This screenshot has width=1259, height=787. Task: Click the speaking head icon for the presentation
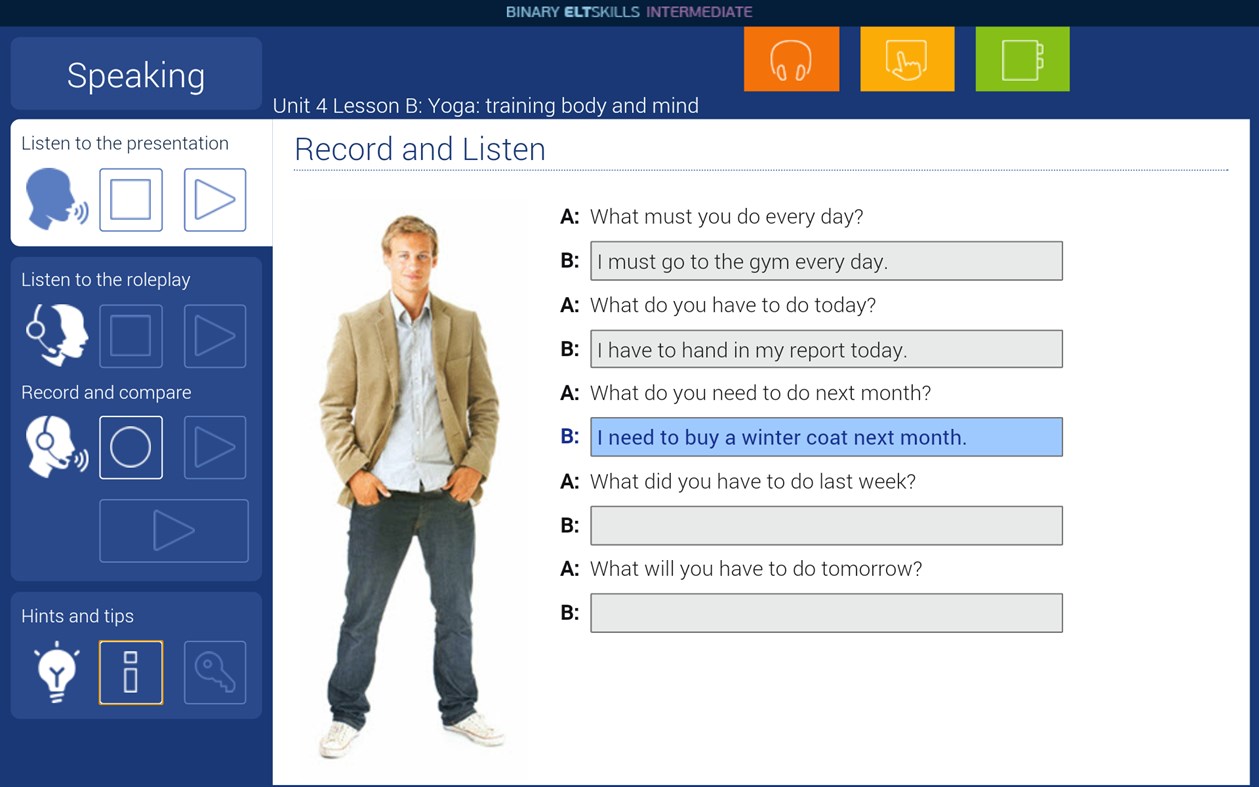click(x=56, y=199)
